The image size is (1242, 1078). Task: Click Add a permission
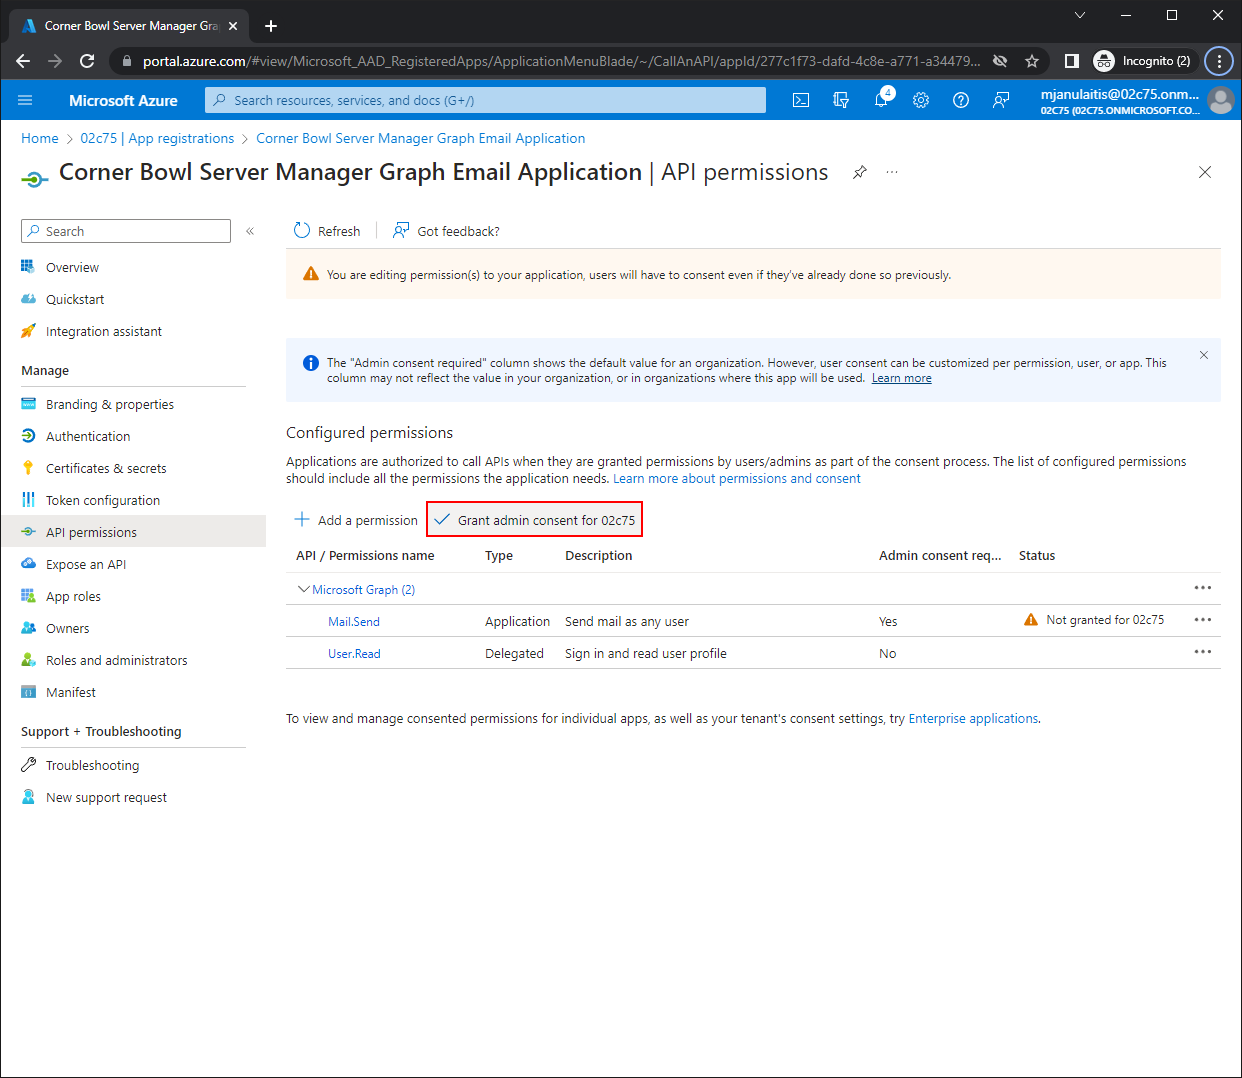(x=357, y=520)
